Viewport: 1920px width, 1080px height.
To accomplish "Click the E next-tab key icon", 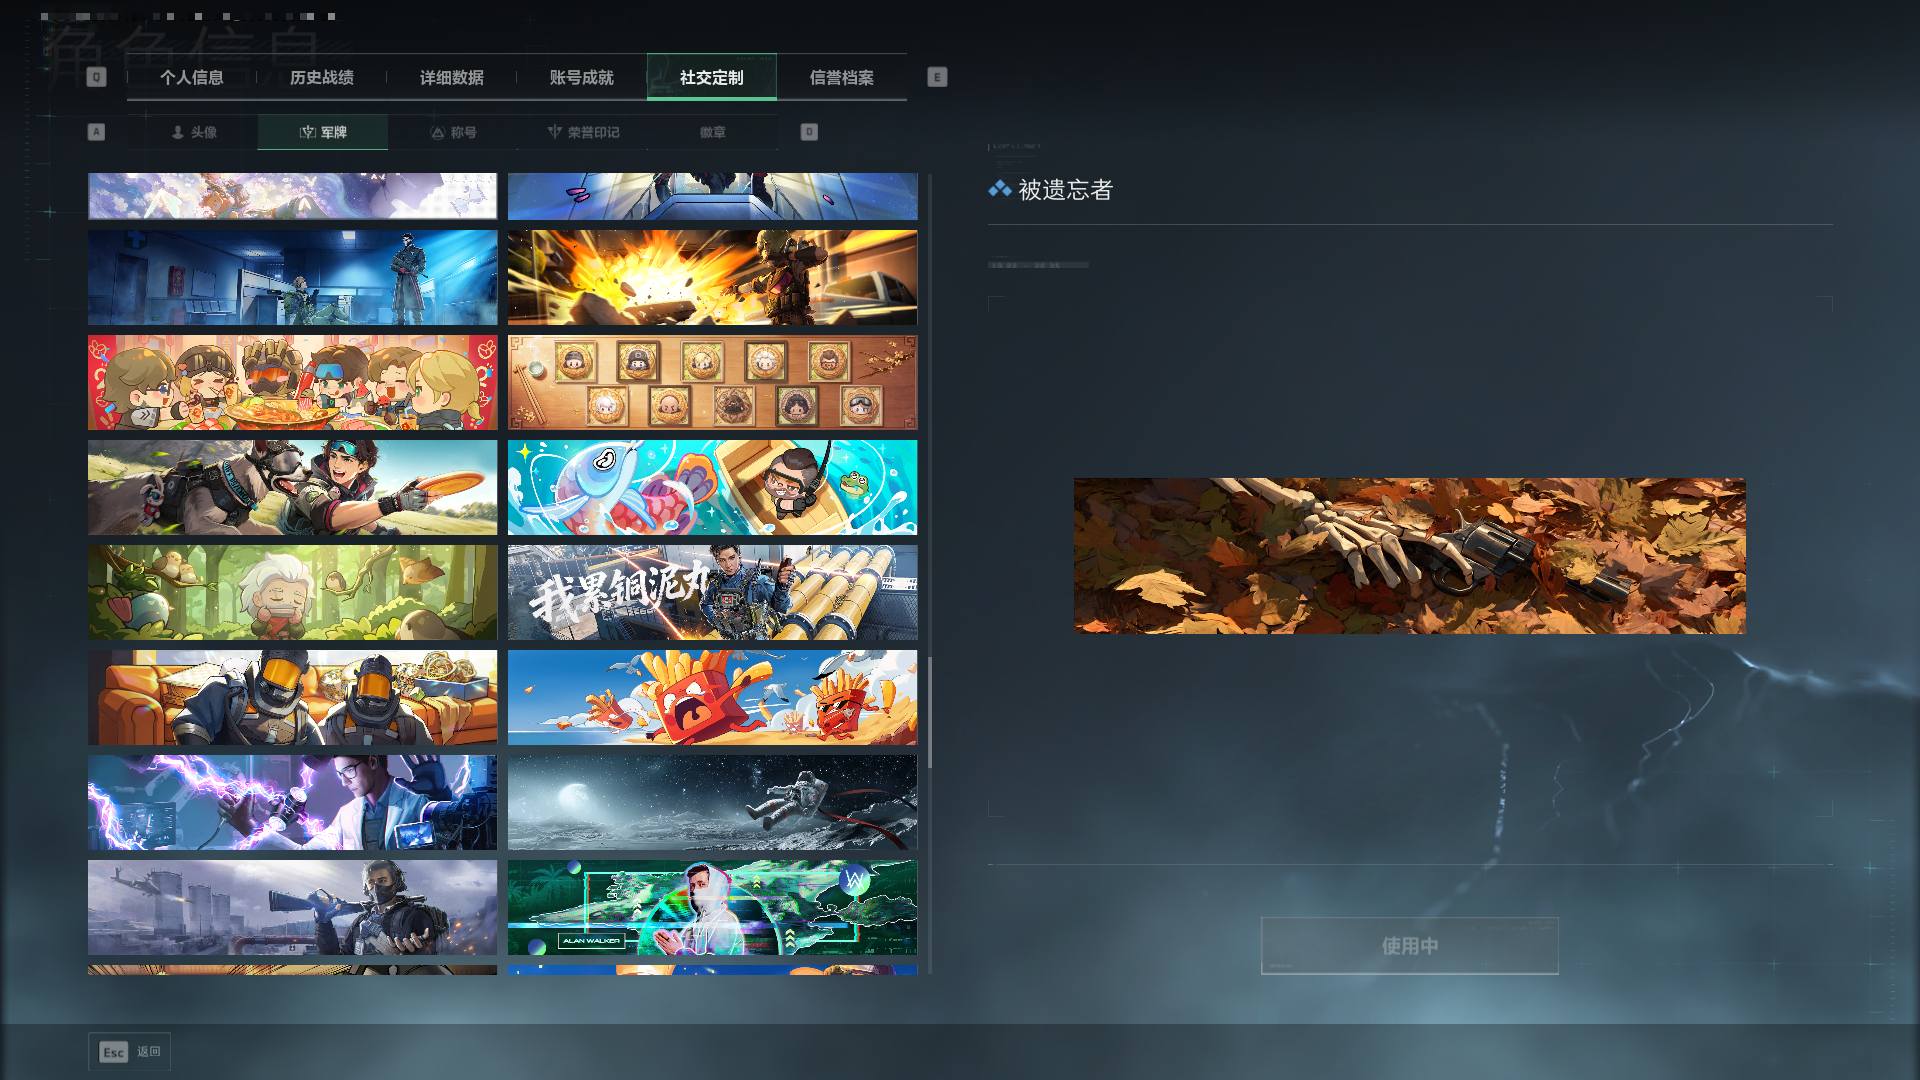I will point(937,77).
